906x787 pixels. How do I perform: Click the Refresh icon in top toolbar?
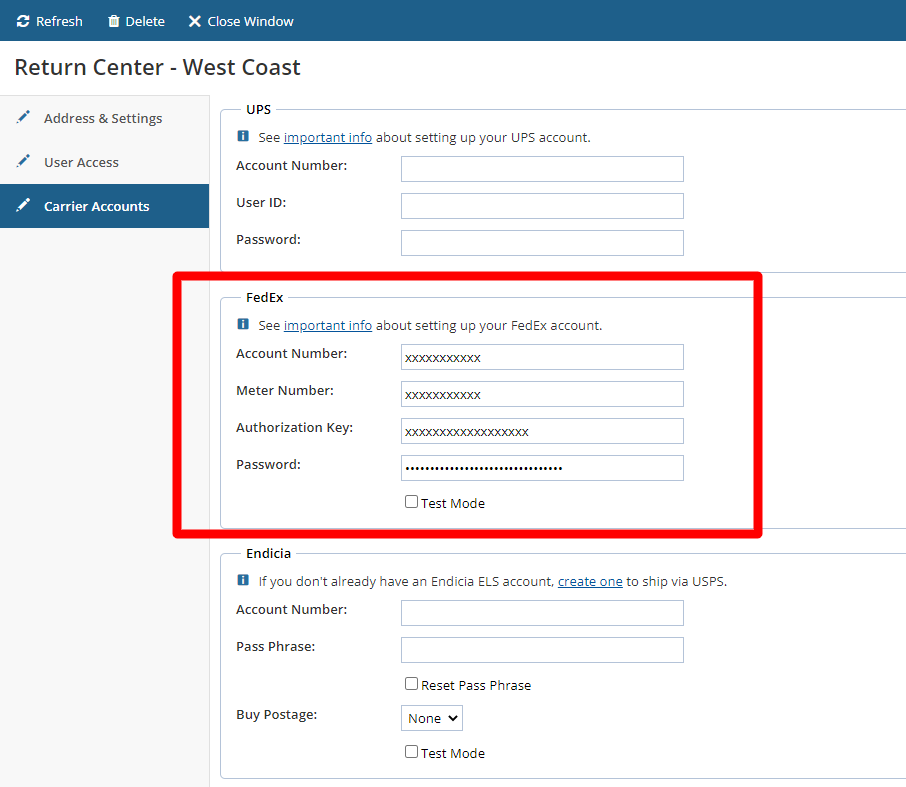(x=23, y=21)
